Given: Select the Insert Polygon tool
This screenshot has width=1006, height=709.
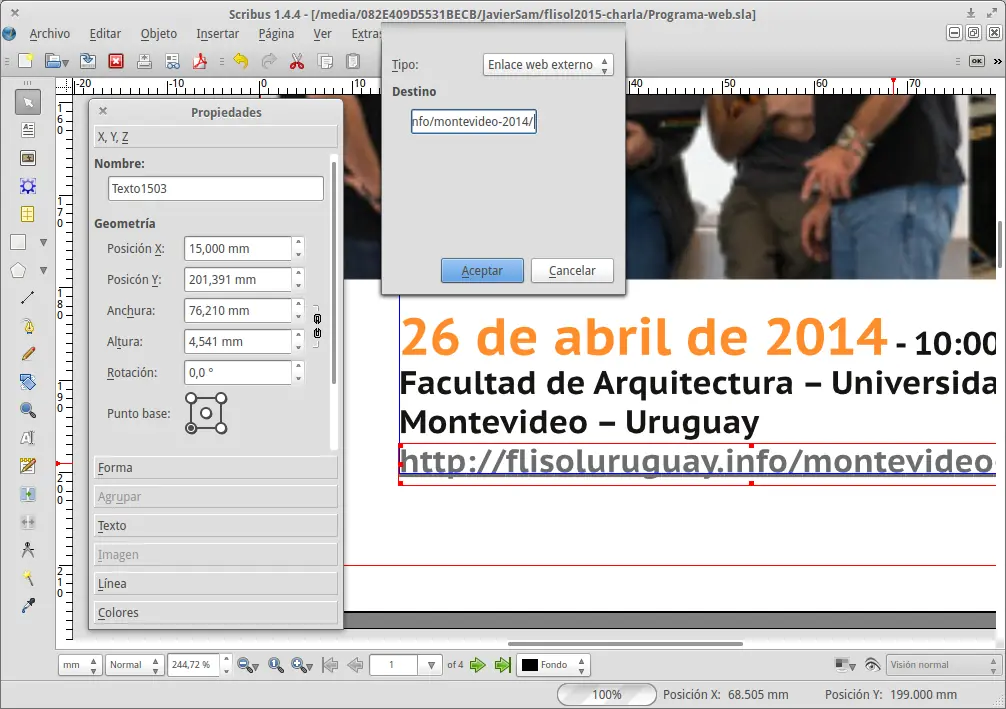Looking at the screenshot, I should (x=18, y=270).
